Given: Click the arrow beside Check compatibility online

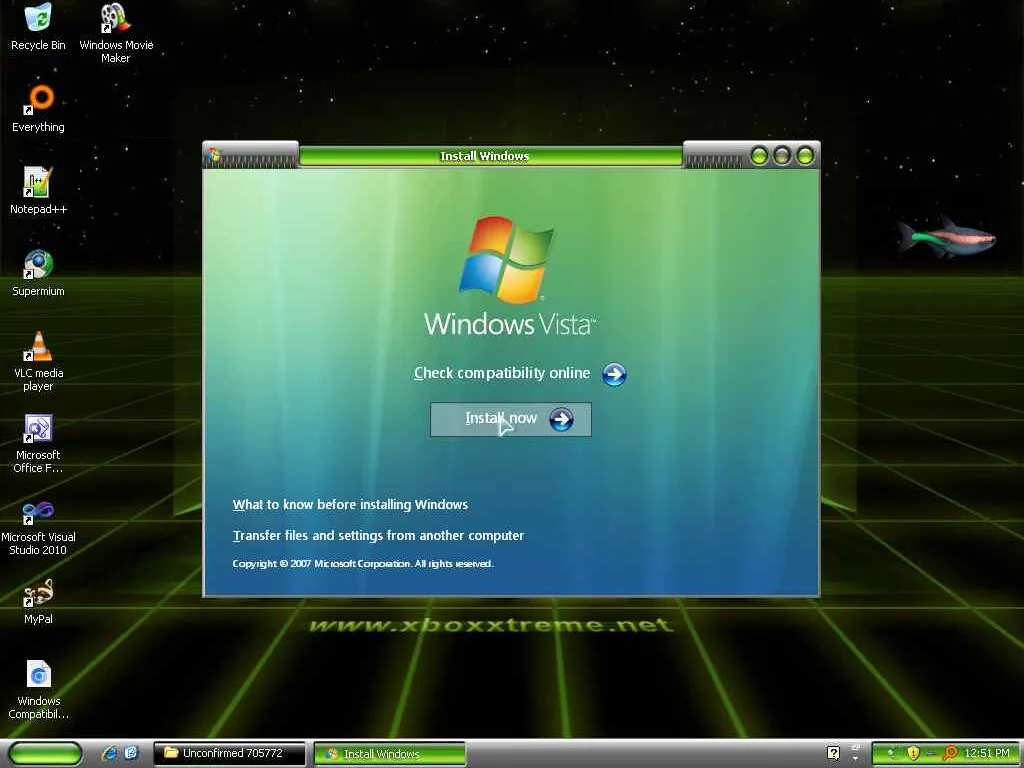Looking at the screenshot, I should pyautogui.click(x=614, y=374).
